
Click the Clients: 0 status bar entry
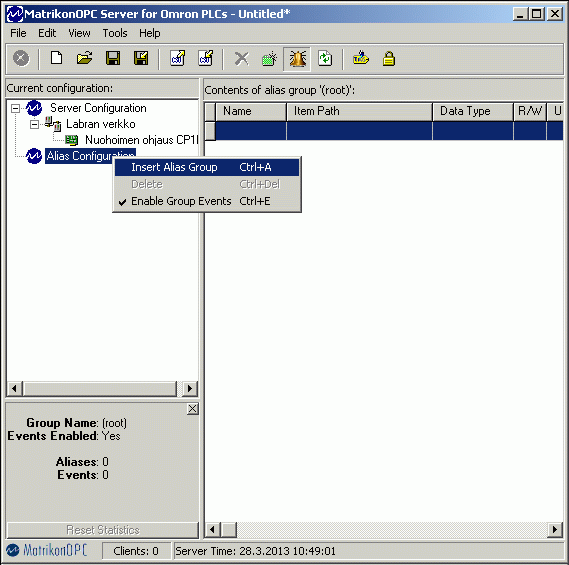136,551
